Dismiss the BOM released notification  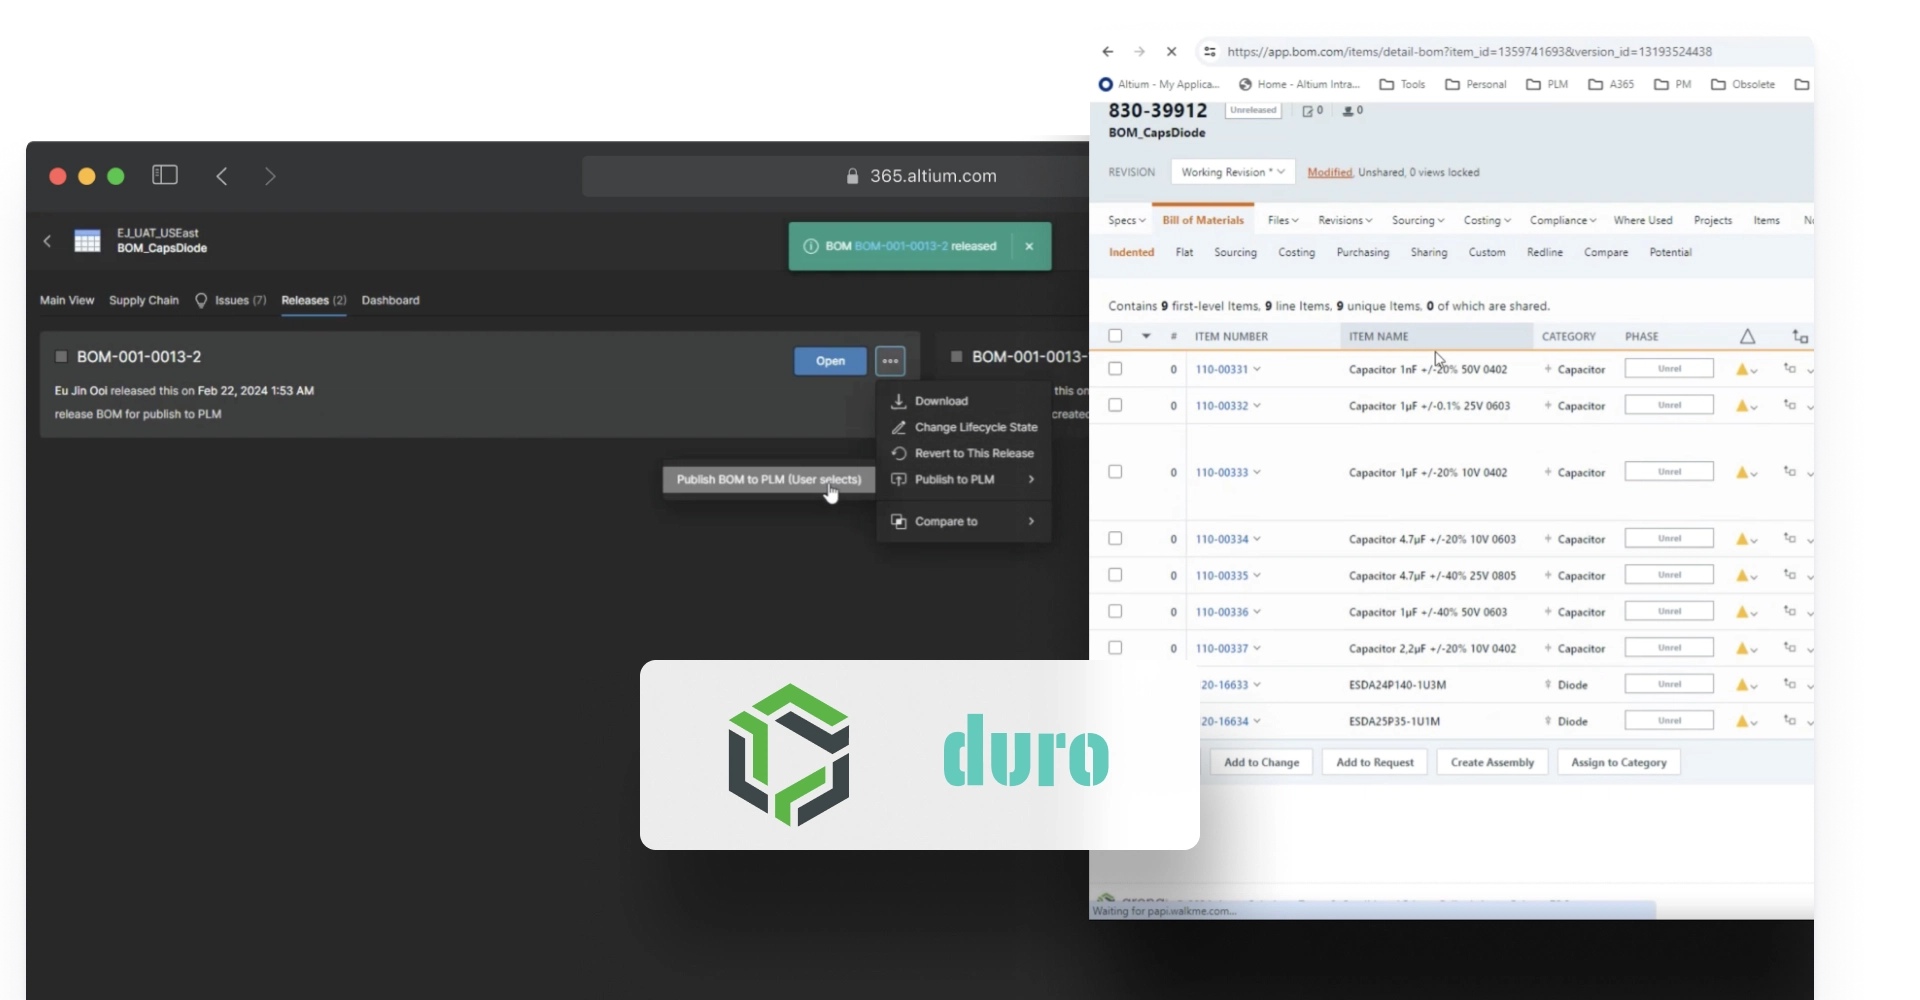(1029, 246)
